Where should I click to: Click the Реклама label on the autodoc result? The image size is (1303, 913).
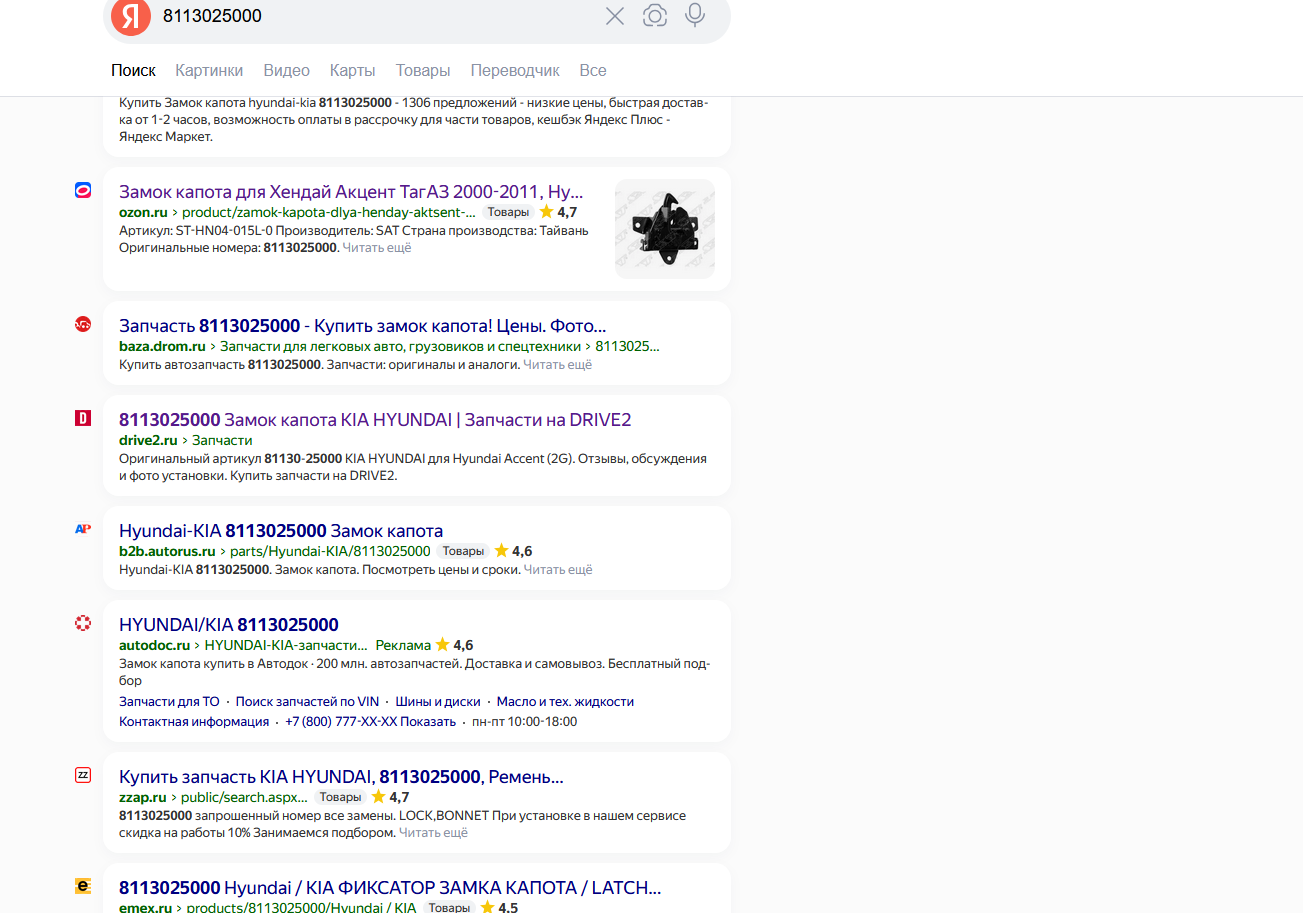coord(403,645)
